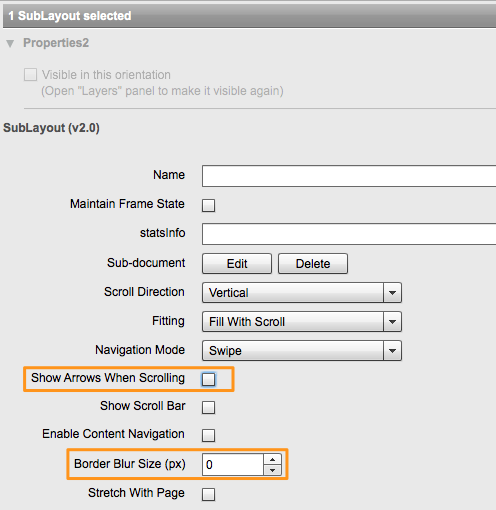The height and width of the screenshot is (510, 496).
Task: Open the Navigation Mode dropdown arrow
Action: click(x=392, y=351)
